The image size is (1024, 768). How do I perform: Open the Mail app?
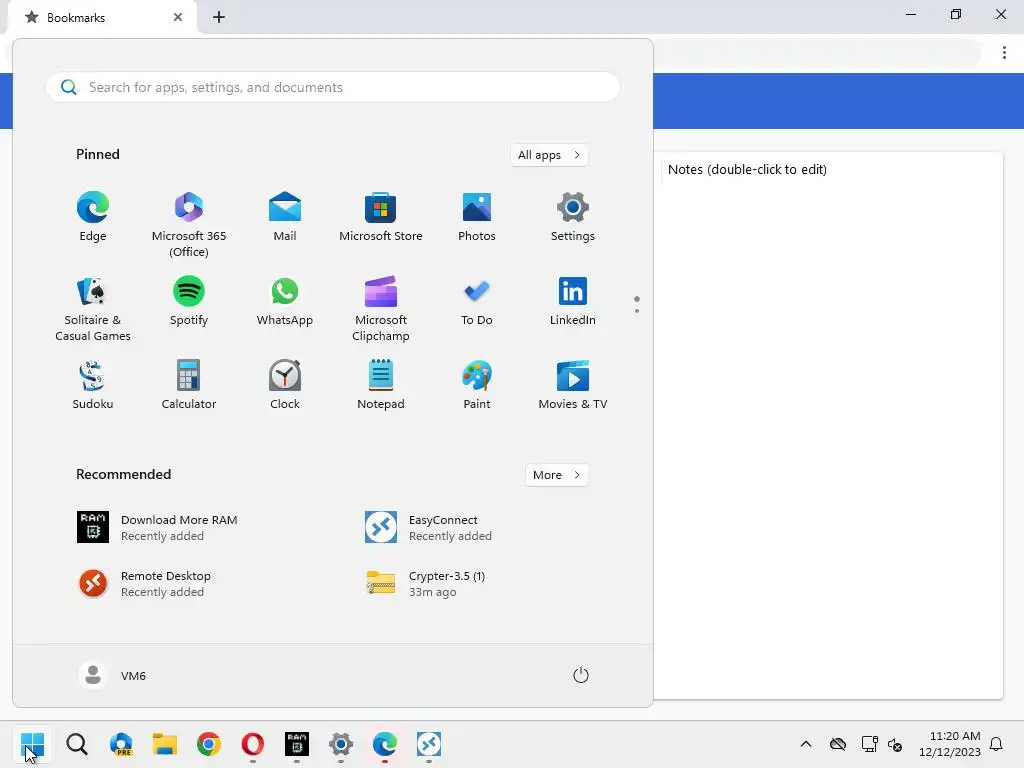(285, 217)
